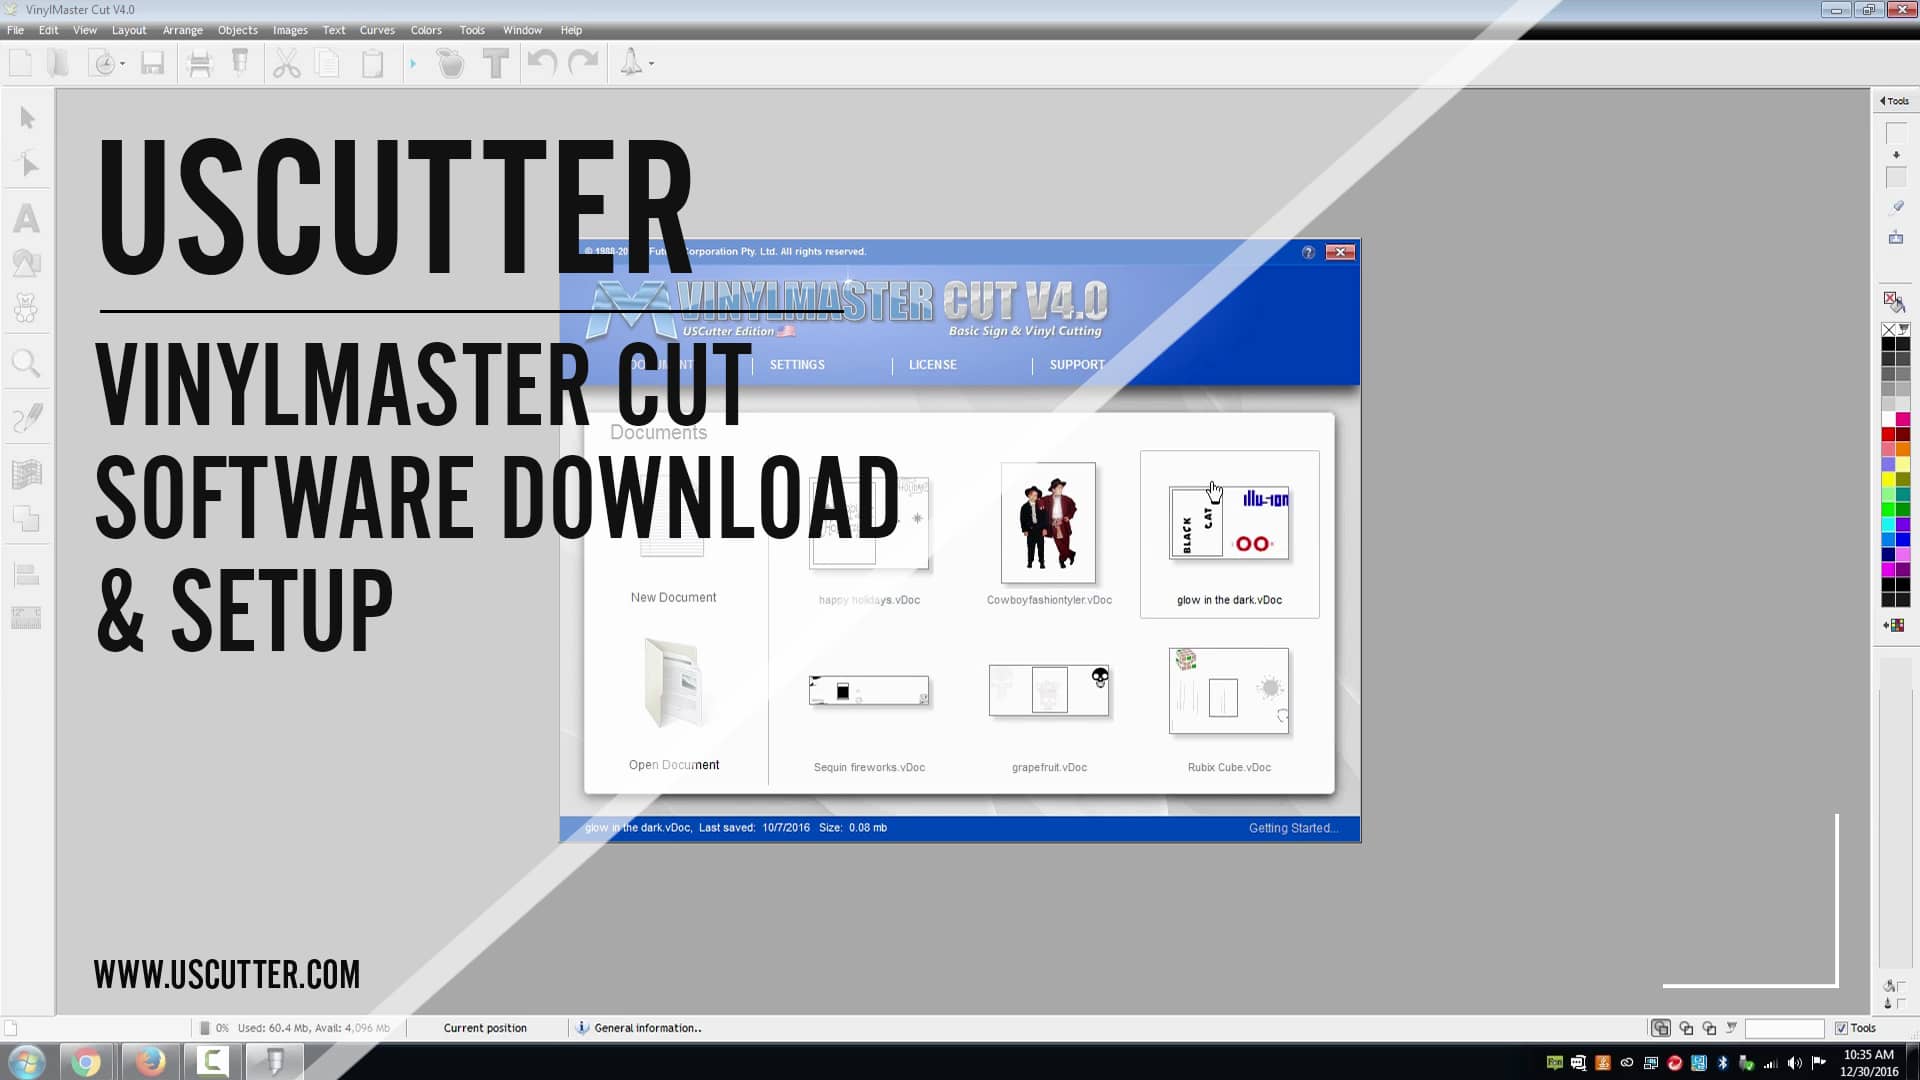Select the Text tool in the left toolbar

pos(27,219)
